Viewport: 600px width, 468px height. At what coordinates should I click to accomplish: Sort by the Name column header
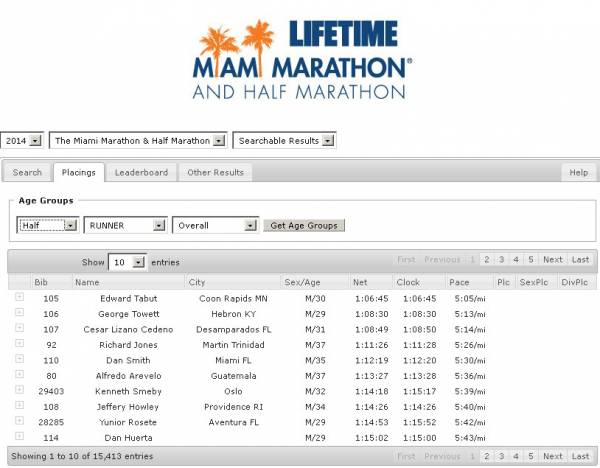click(128, 282)
